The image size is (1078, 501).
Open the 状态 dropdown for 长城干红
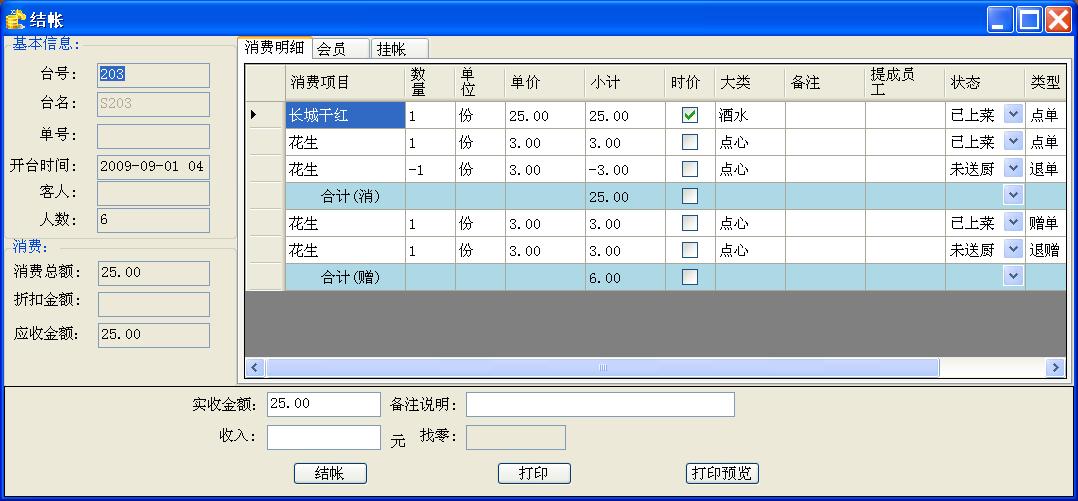(x=1013, y=115)
